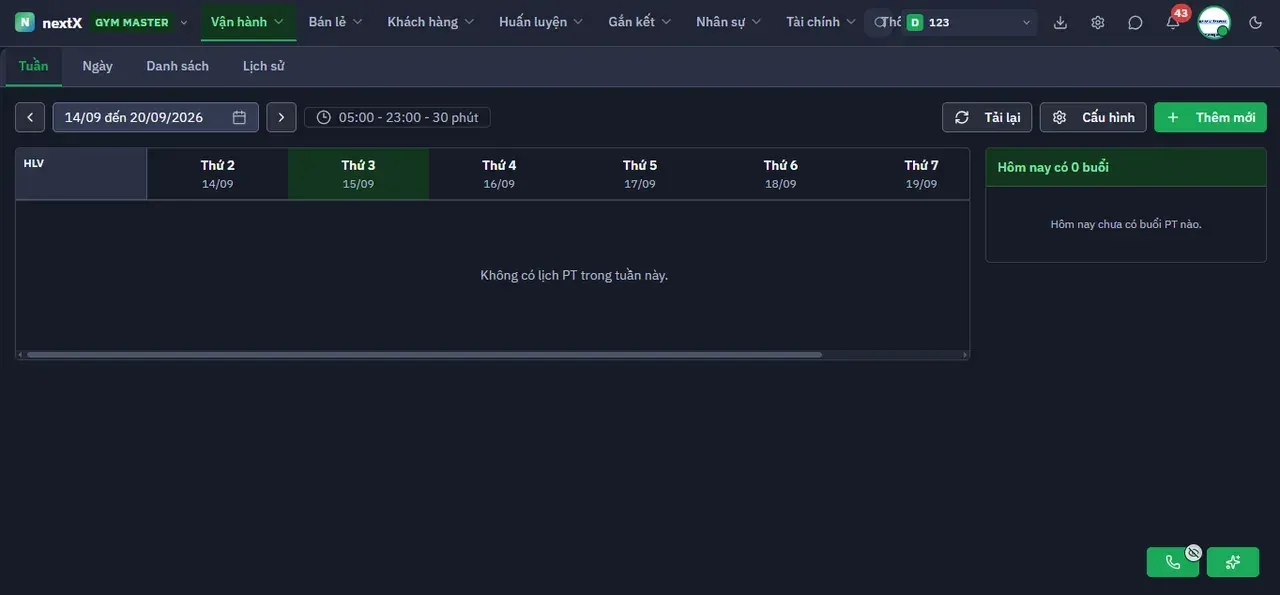Open the 123 branch selector dropdown
The image size is (1280, 595).
[968, 22]
